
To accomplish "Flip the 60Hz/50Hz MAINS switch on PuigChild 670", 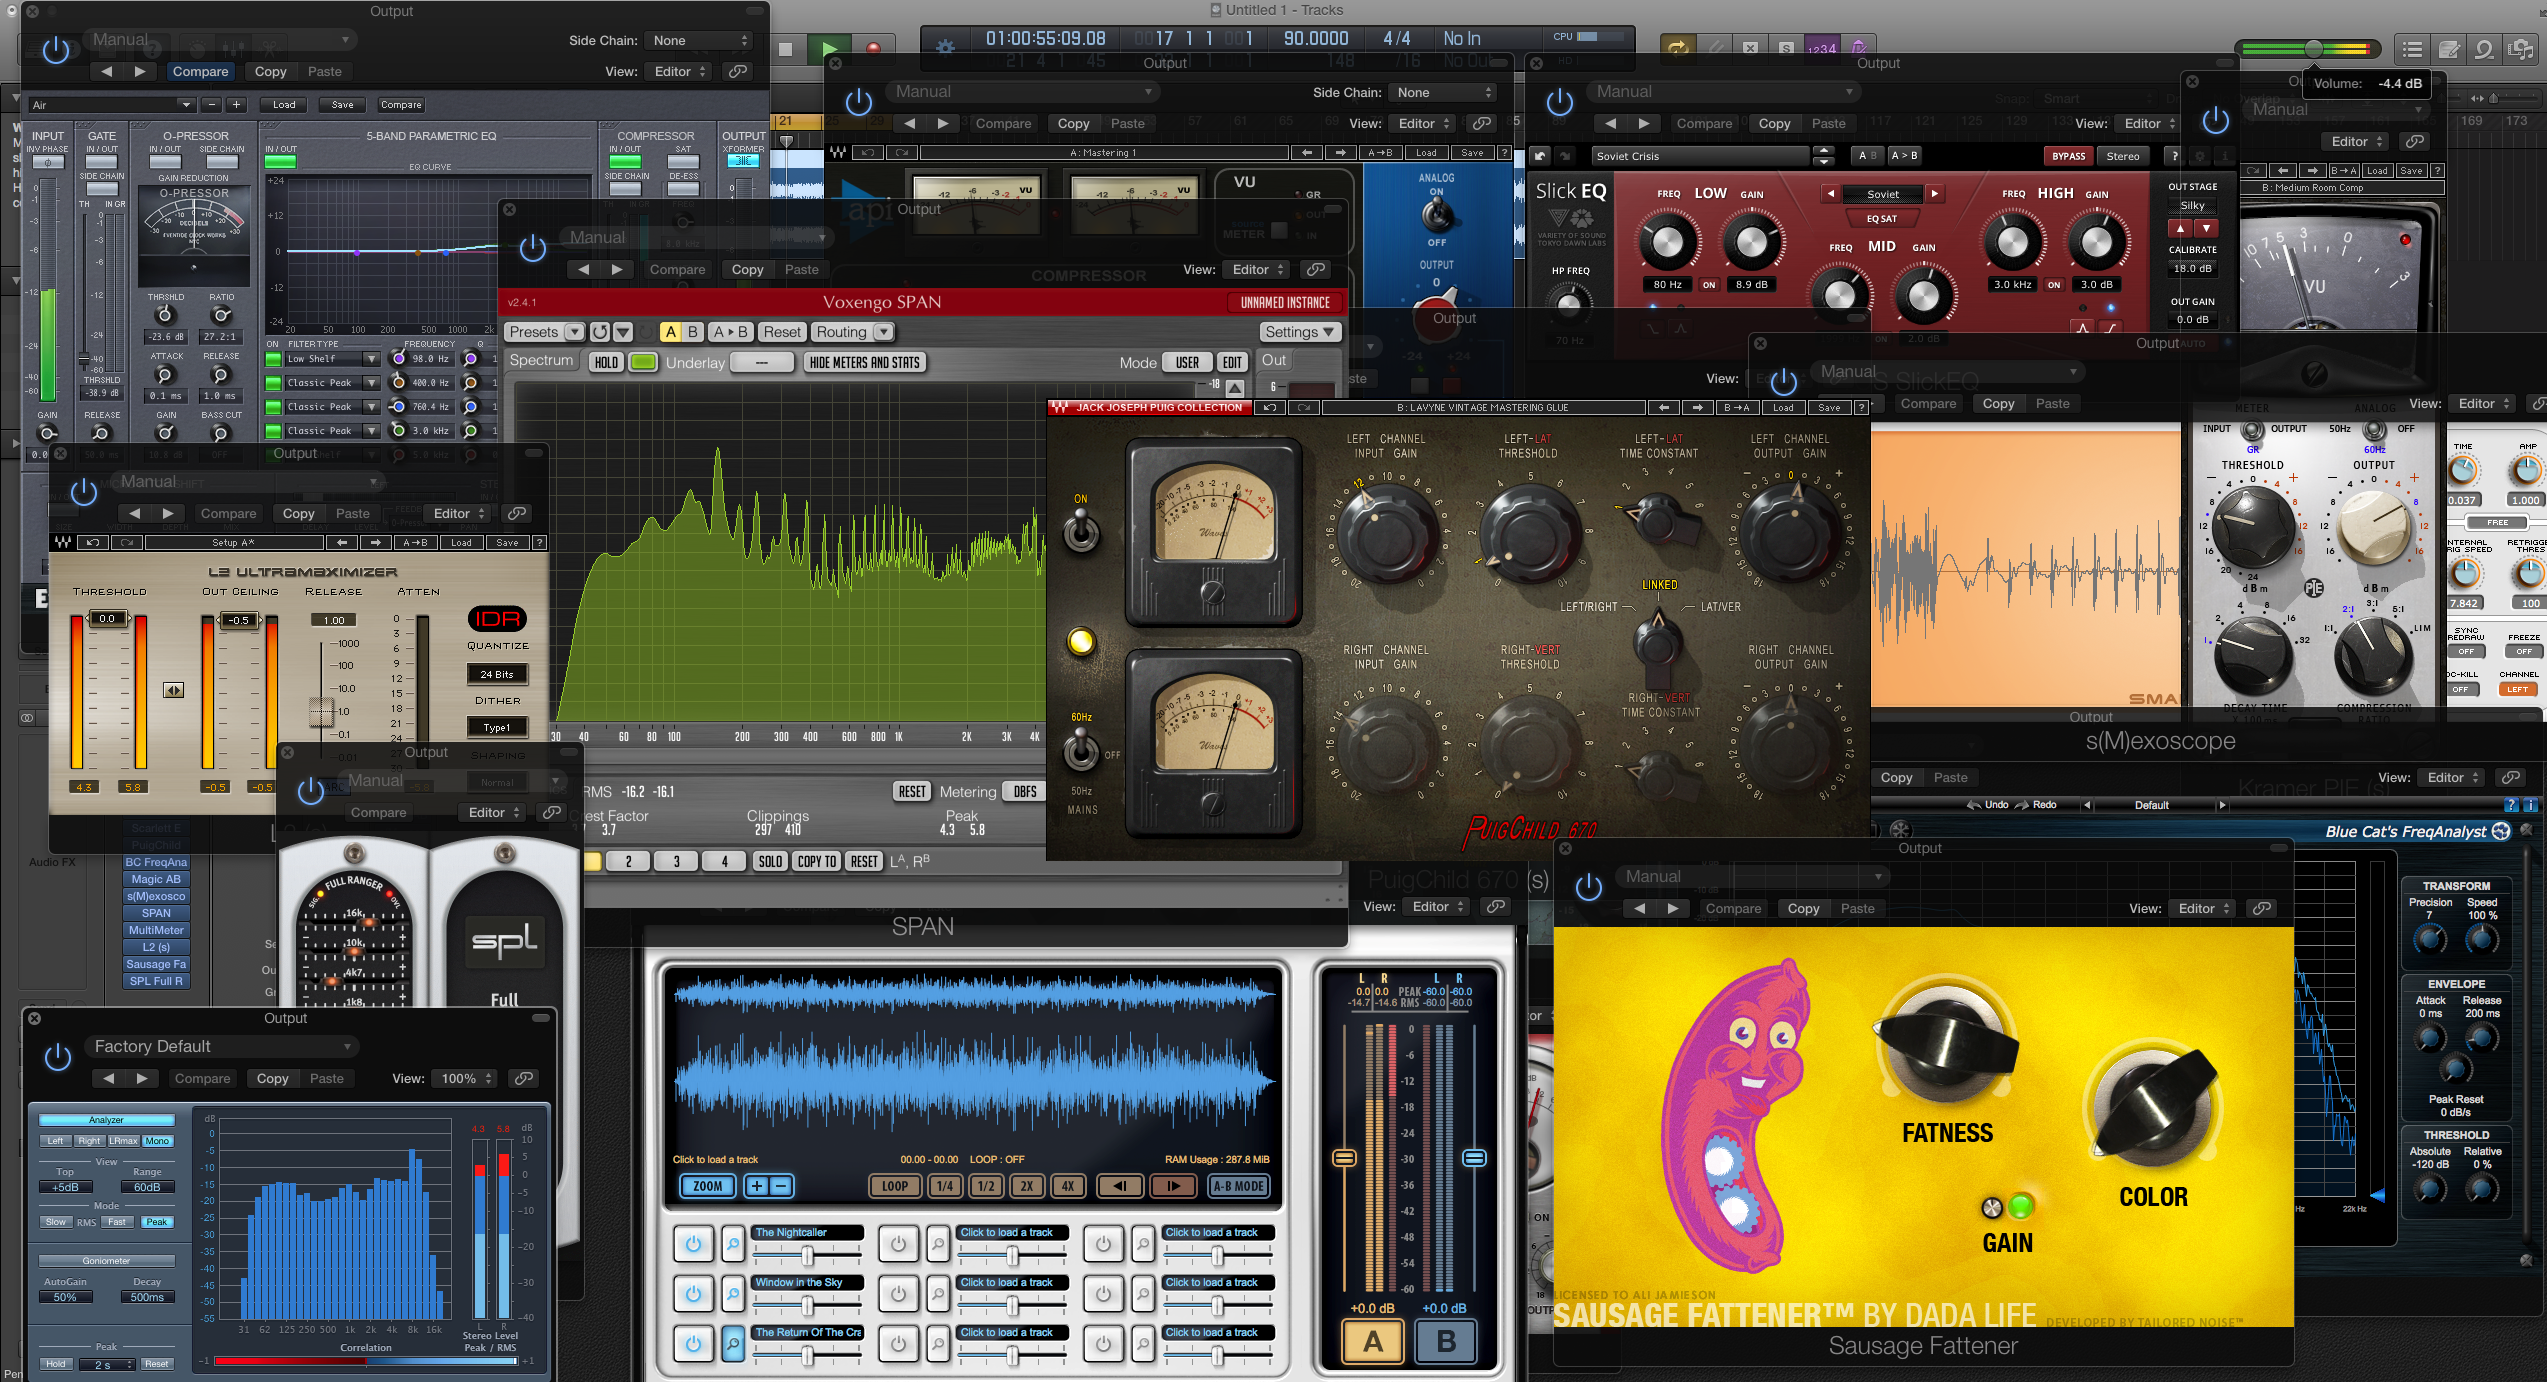I will (x=1081, y=750).
